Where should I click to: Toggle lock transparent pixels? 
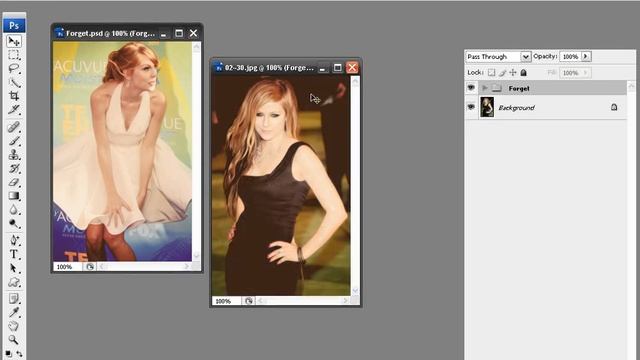[491, 73]
